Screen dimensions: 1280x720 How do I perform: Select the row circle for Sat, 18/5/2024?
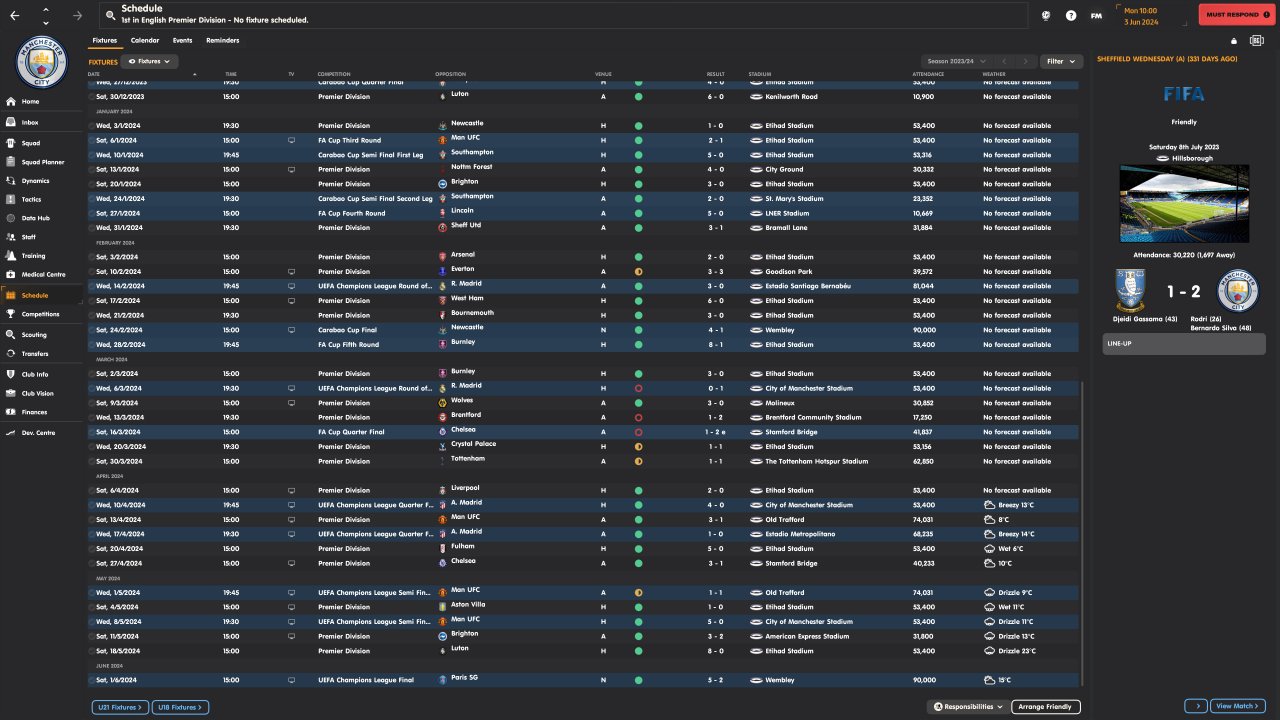92,651
